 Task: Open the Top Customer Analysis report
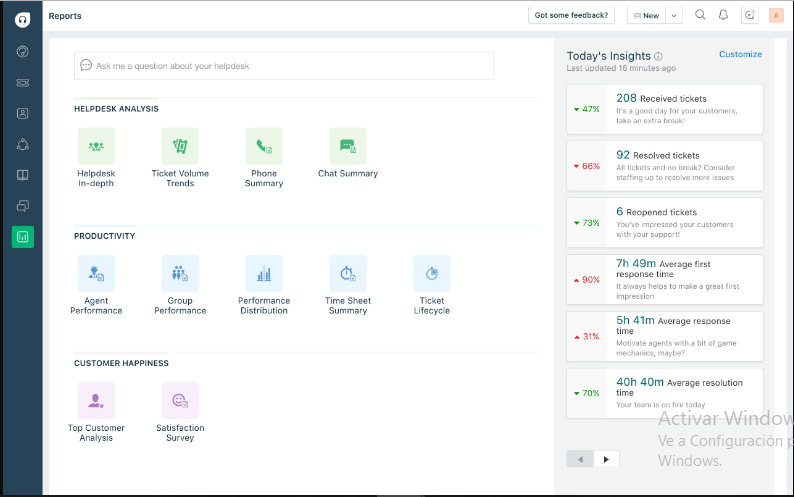pyautogui.click(x=96, y=400)
